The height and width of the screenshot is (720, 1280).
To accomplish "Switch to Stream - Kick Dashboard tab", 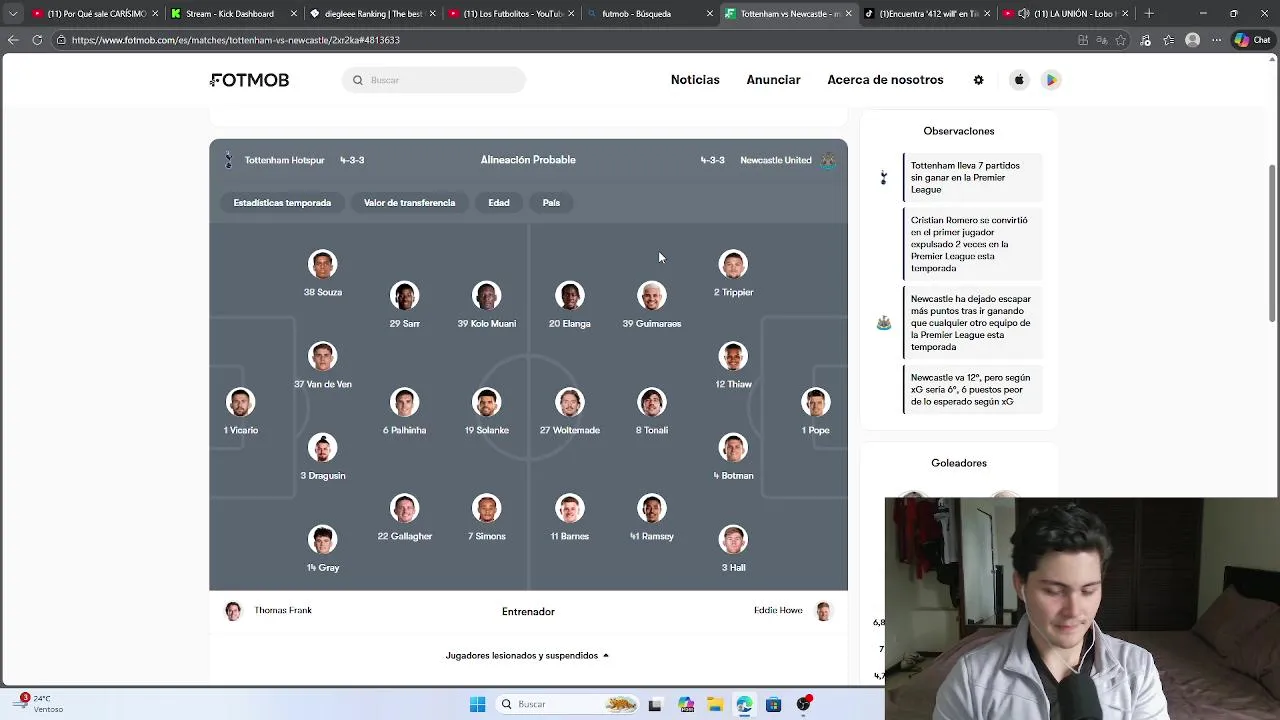I will click(233, 14).
